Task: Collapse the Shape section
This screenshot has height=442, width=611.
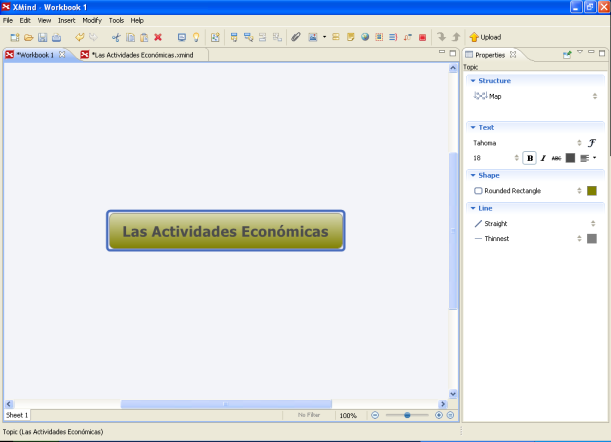Action: pos(473,175)
